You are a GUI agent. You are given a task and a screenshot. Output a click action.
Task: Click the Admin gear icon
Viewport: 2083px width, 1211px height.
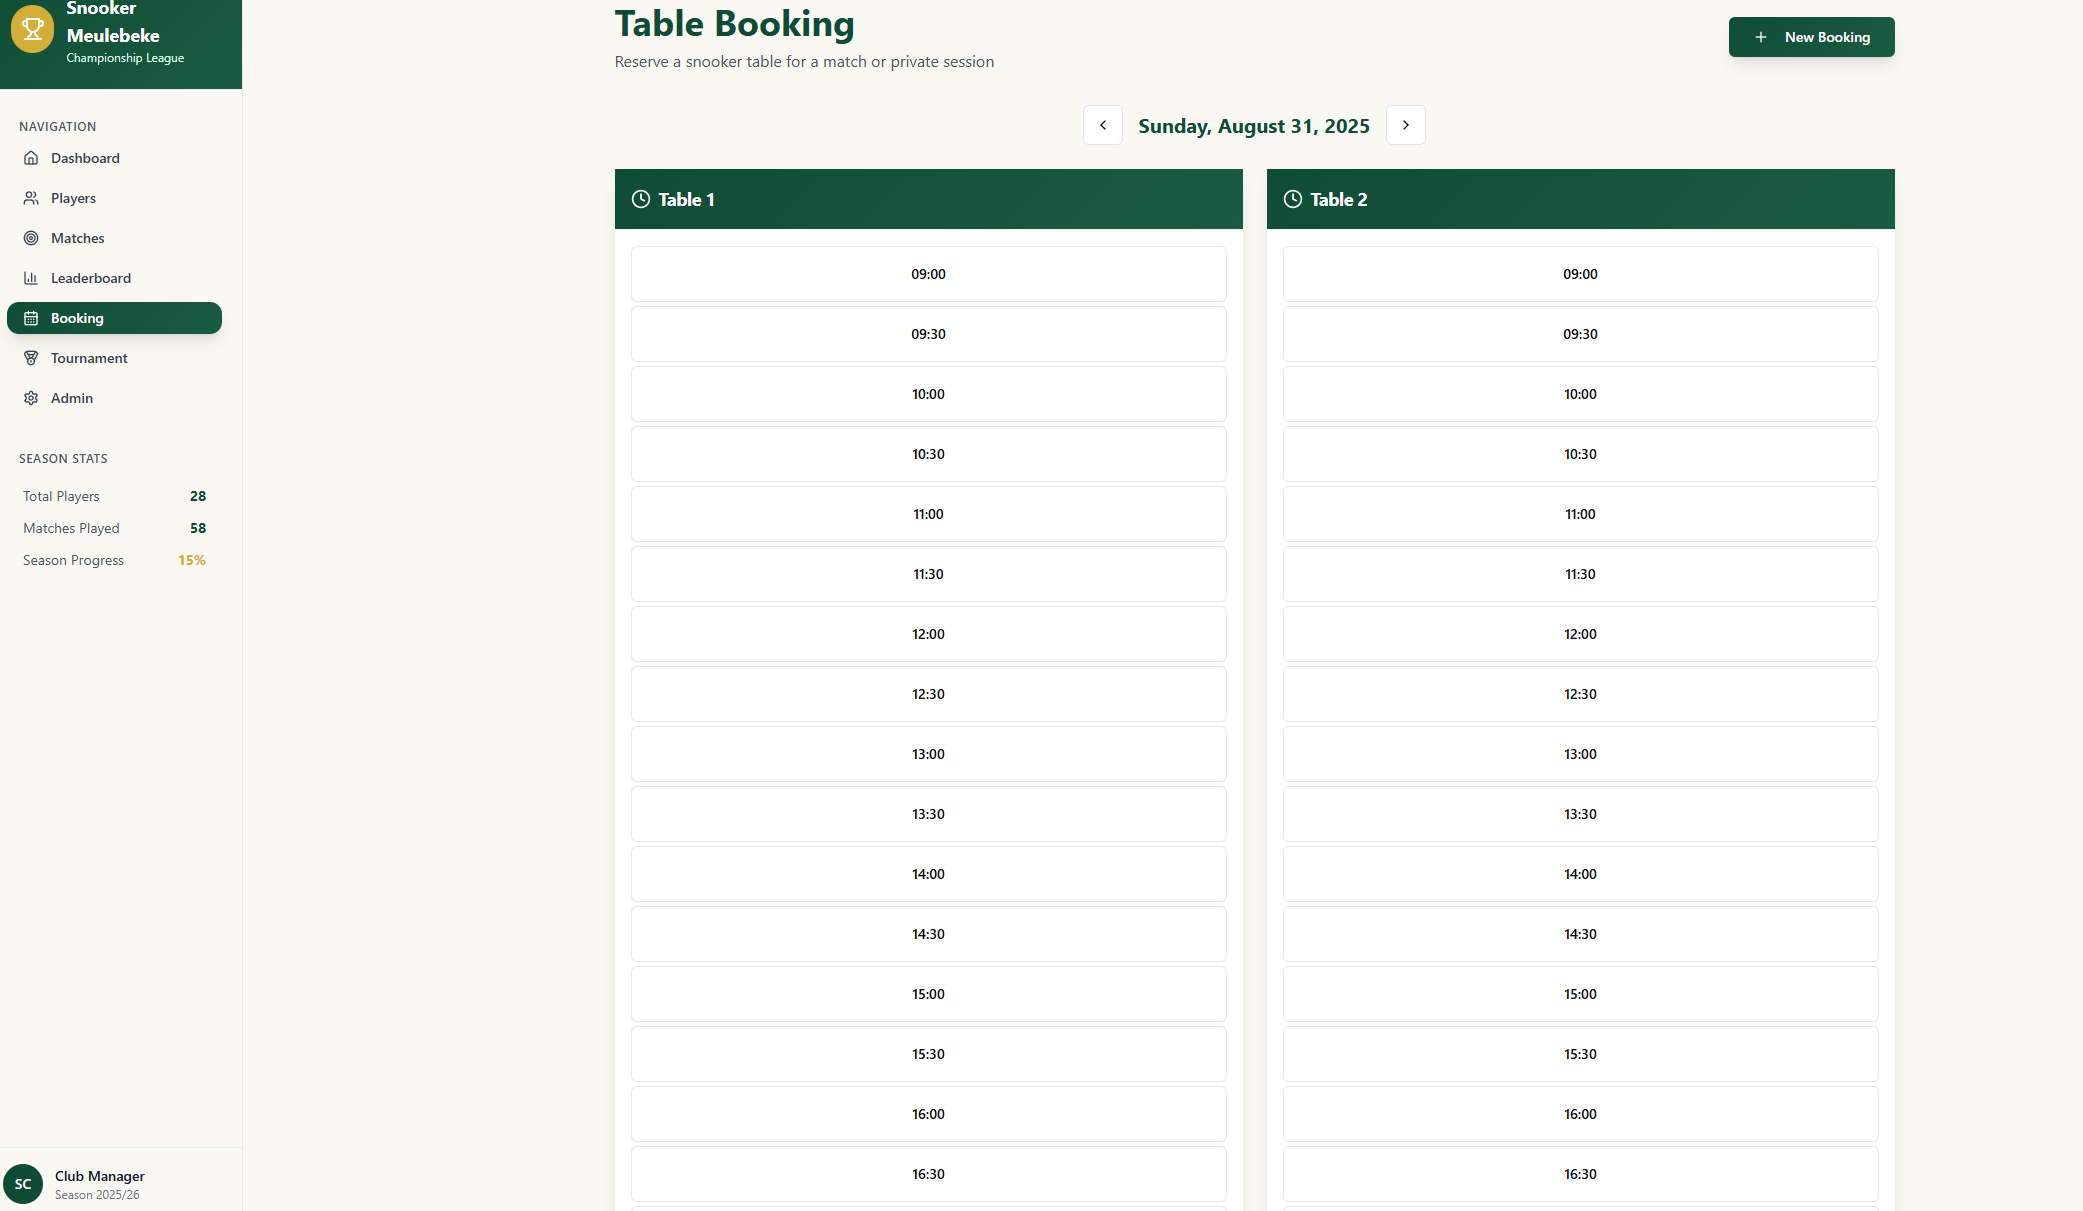(31, 398)
